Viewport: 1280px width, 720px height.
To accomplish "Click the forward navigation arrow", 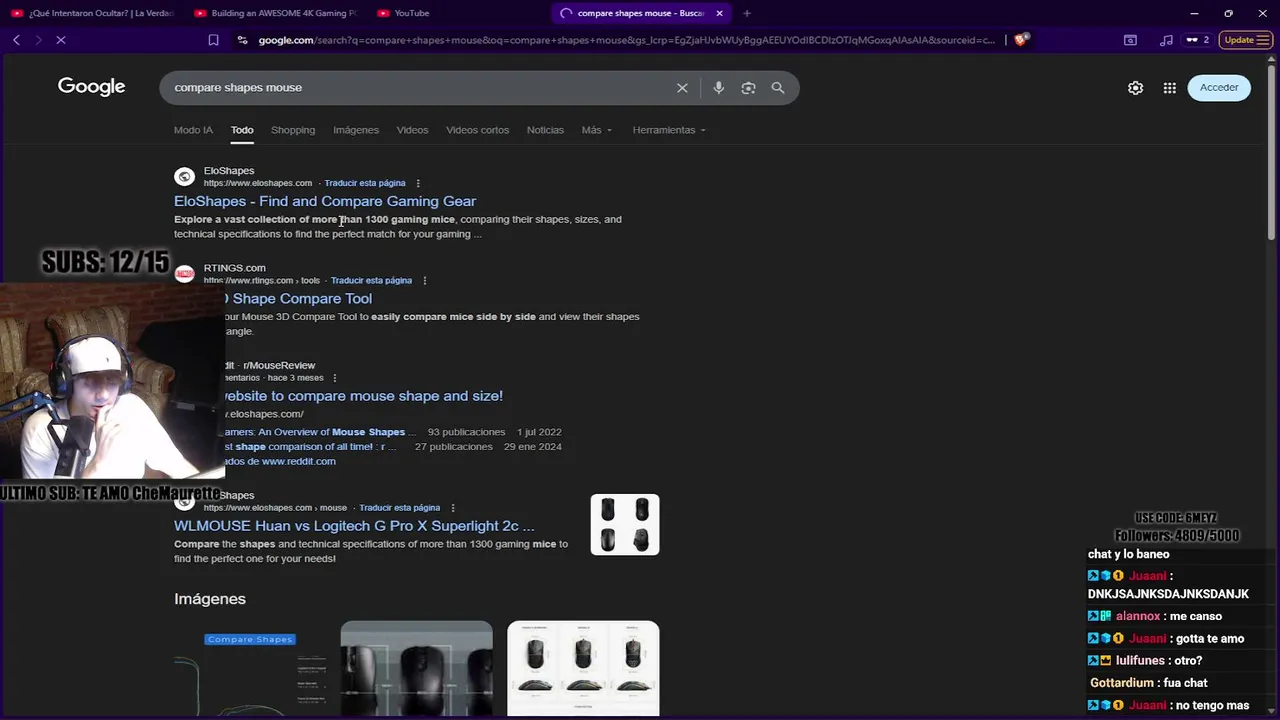I will pos(38,40).
